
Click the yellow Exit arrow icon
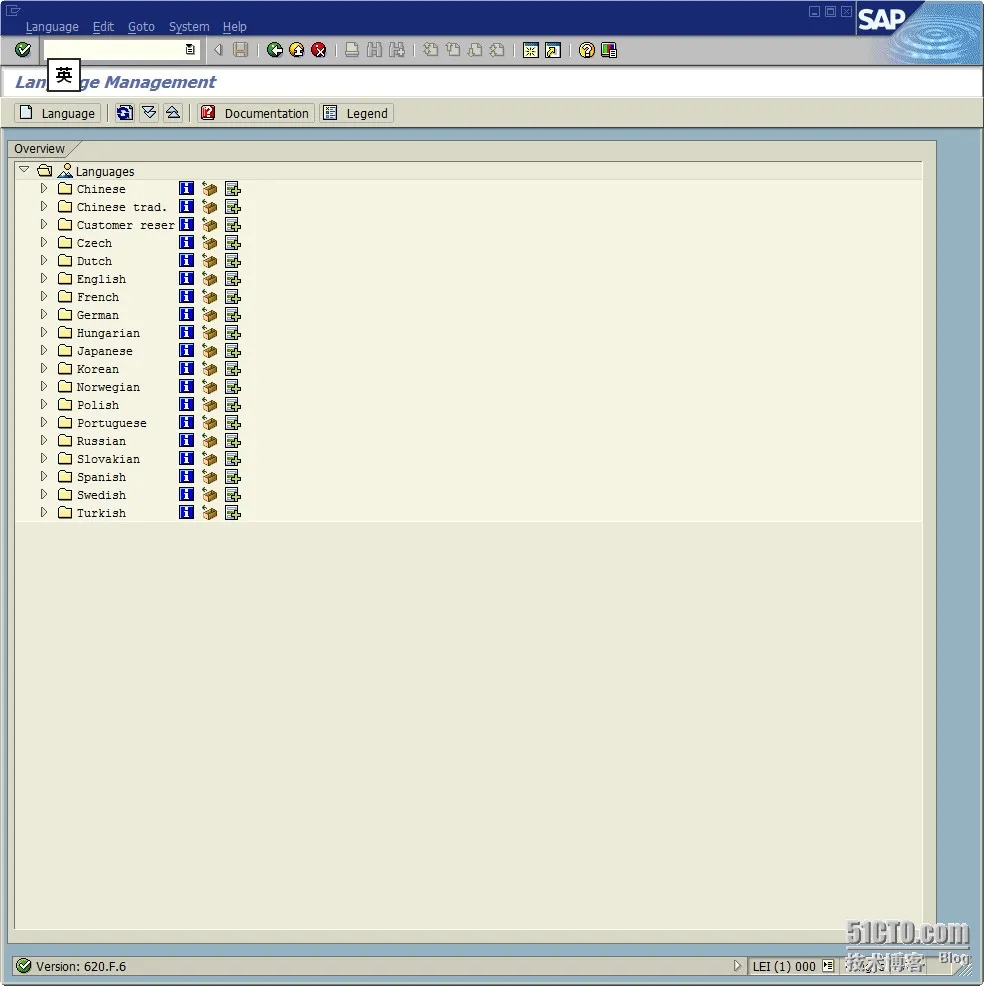click(297, 50)
